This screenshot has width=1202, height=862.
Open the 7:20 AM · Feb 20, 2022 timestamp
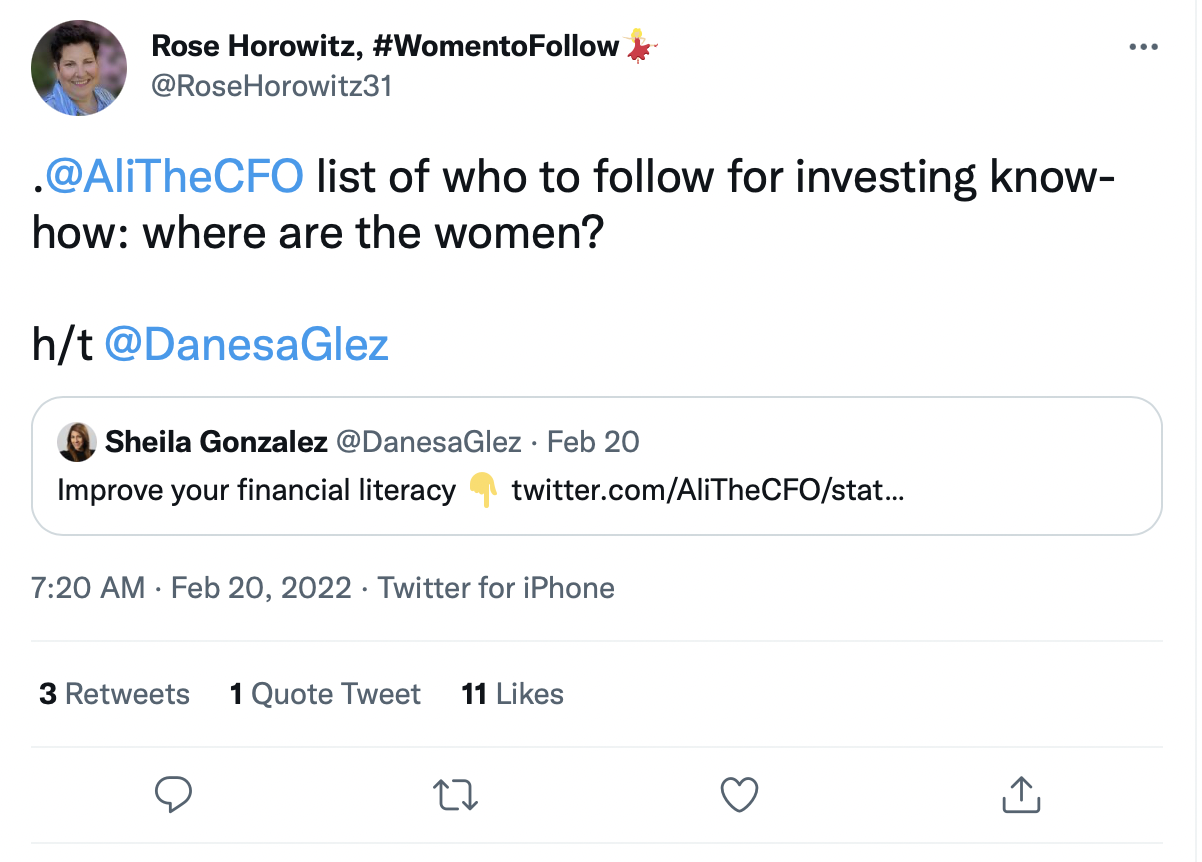tap(191, 588)
